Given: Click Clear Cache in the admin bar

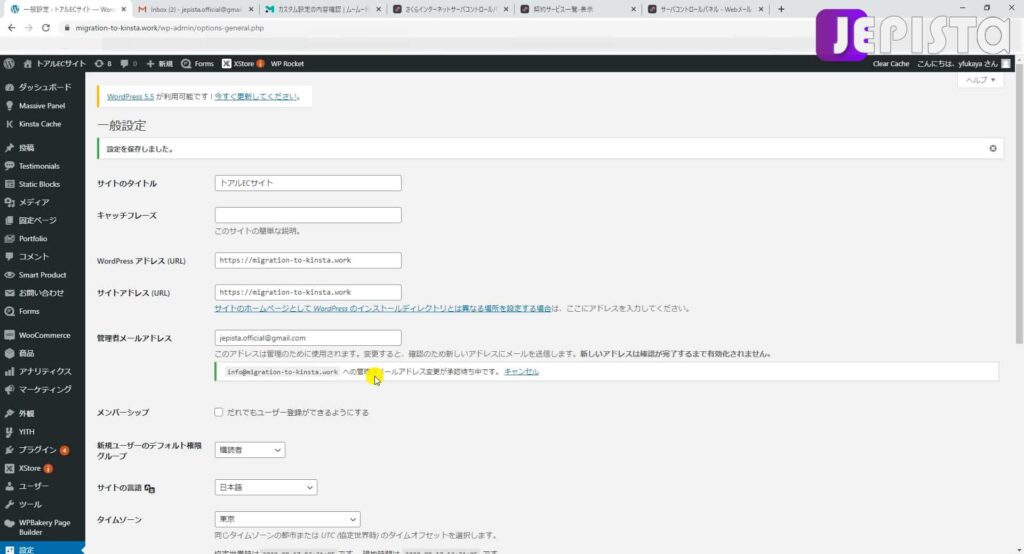Looking at the screenshot, I should click(x=891, y=63).
